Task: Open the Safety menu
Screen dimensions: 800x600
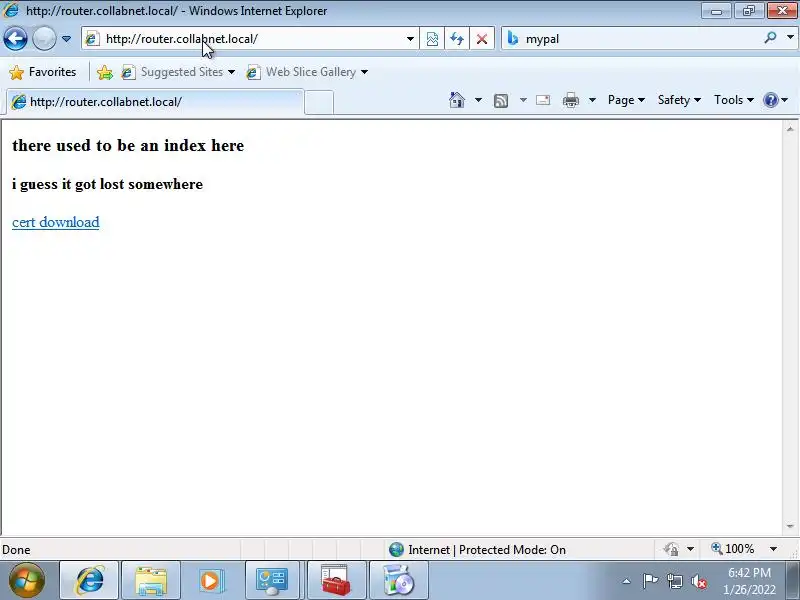Action: (679, 100)
